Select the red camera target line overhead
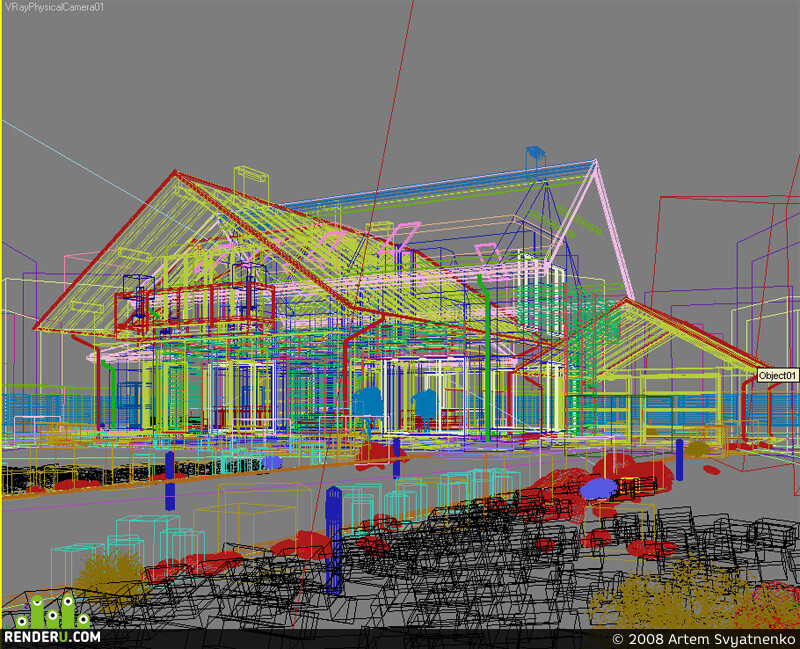 [357, 306]
